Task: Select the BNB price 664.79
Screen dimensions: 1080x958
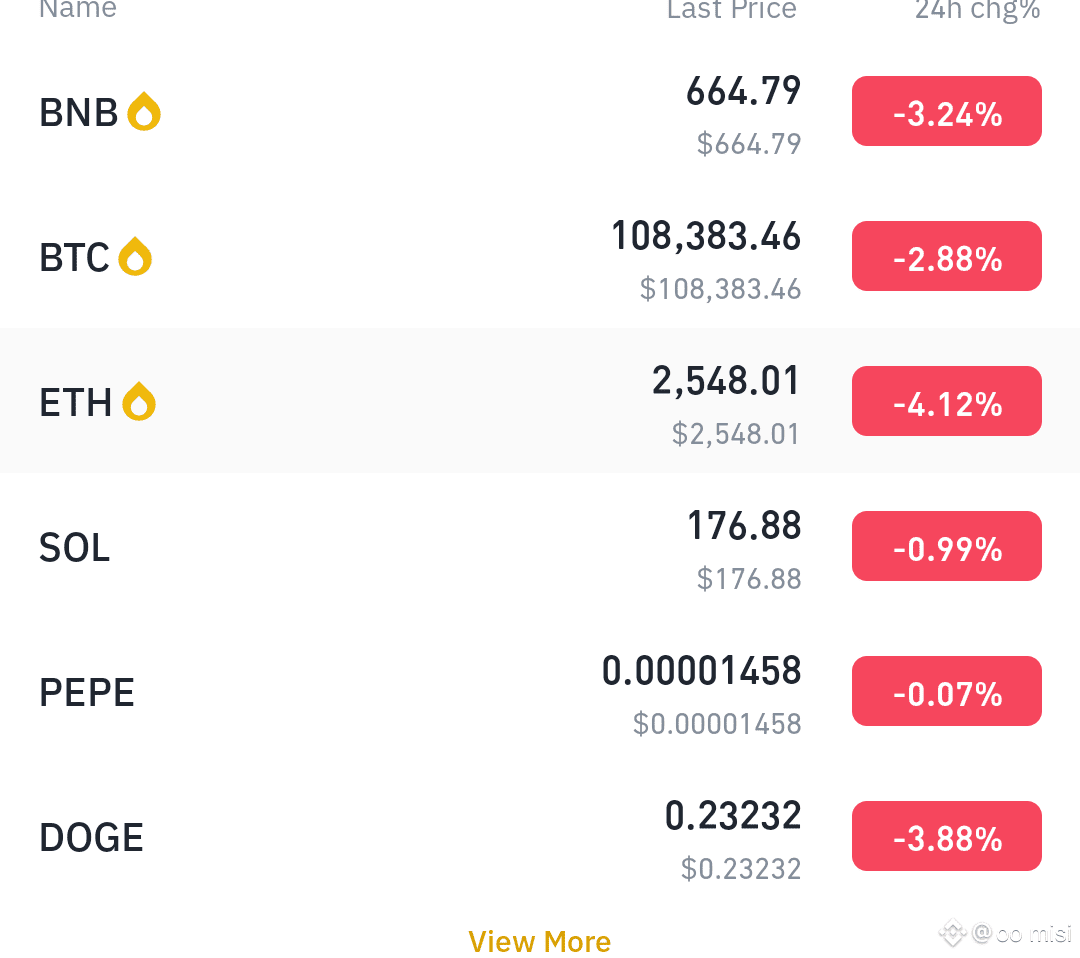Action: point(743,91)
